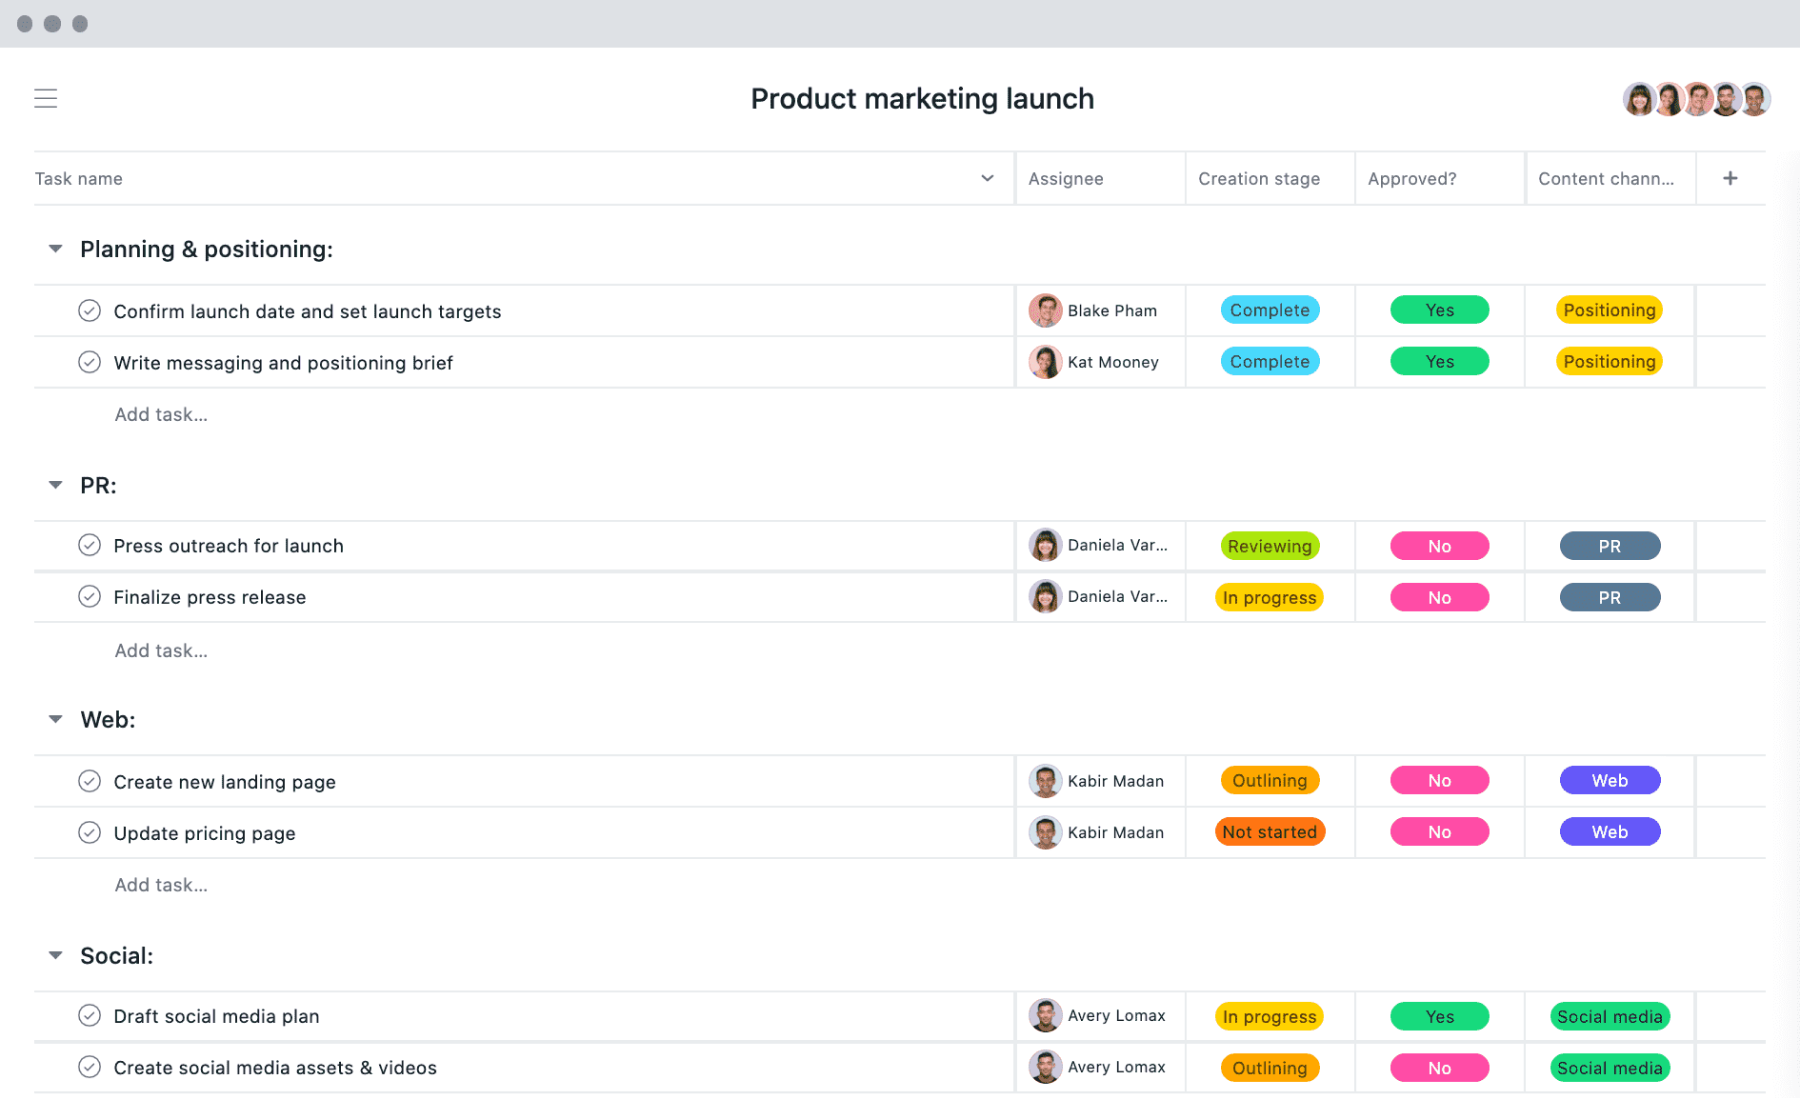
Task: Click the Creation stage column header
Action: click(1259, 178)
